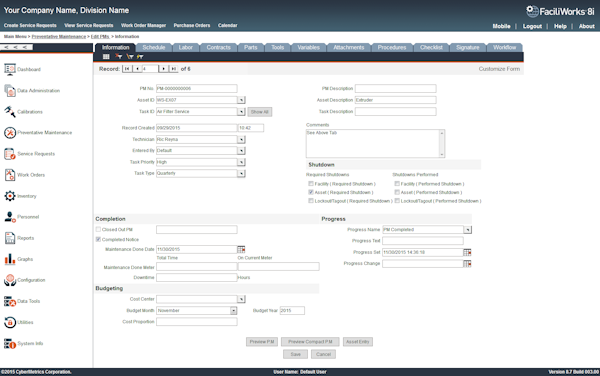This screenshot has width=600, height=376.
Task: Open Reports sidebar icon
Action: 10,238
